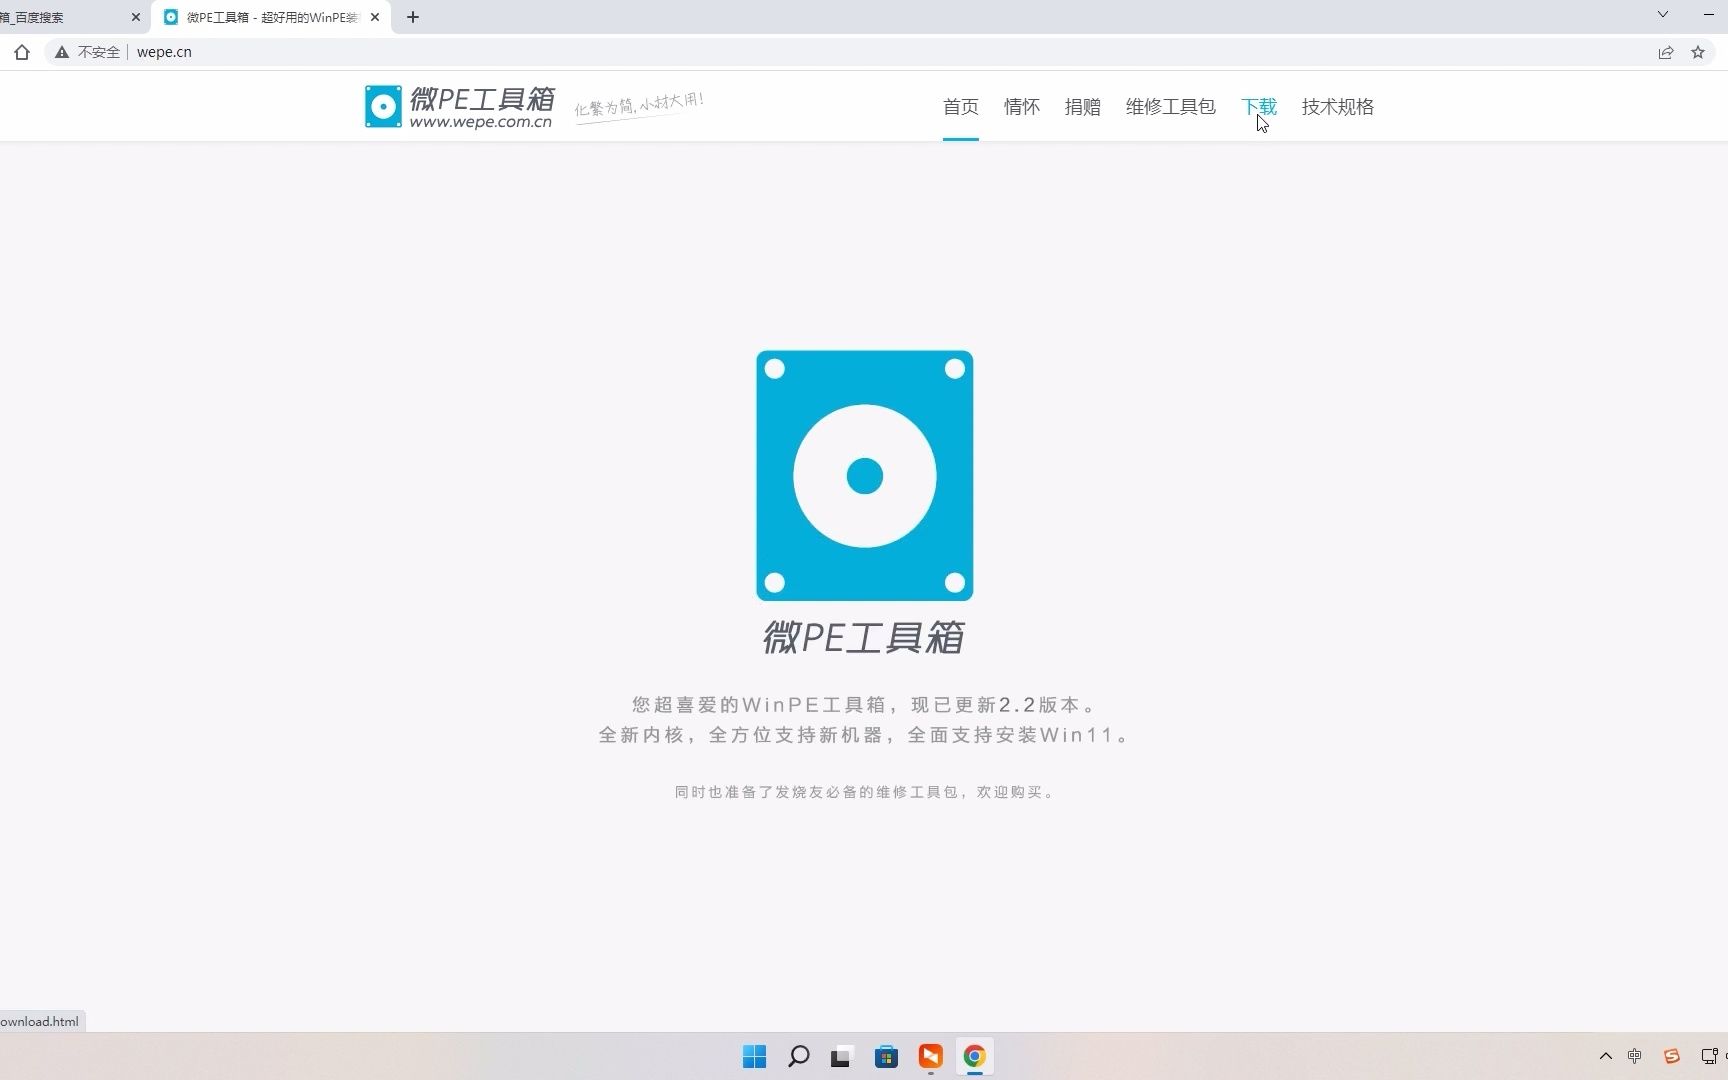This screenshot has height=1080, width=1728.
Task: Open the 维修工具包 page
Action: 1171,107
